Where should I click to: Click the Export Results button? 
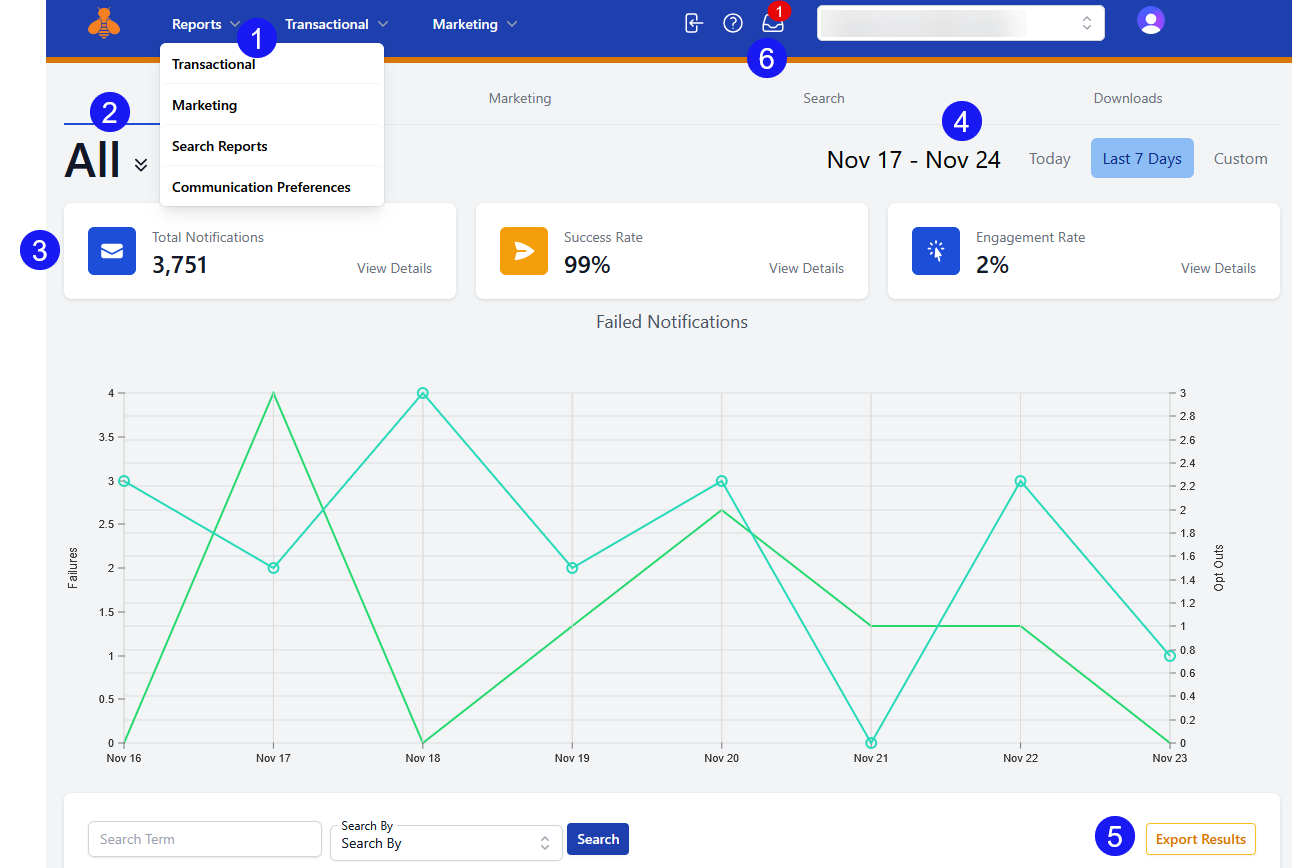(1200, 839)
